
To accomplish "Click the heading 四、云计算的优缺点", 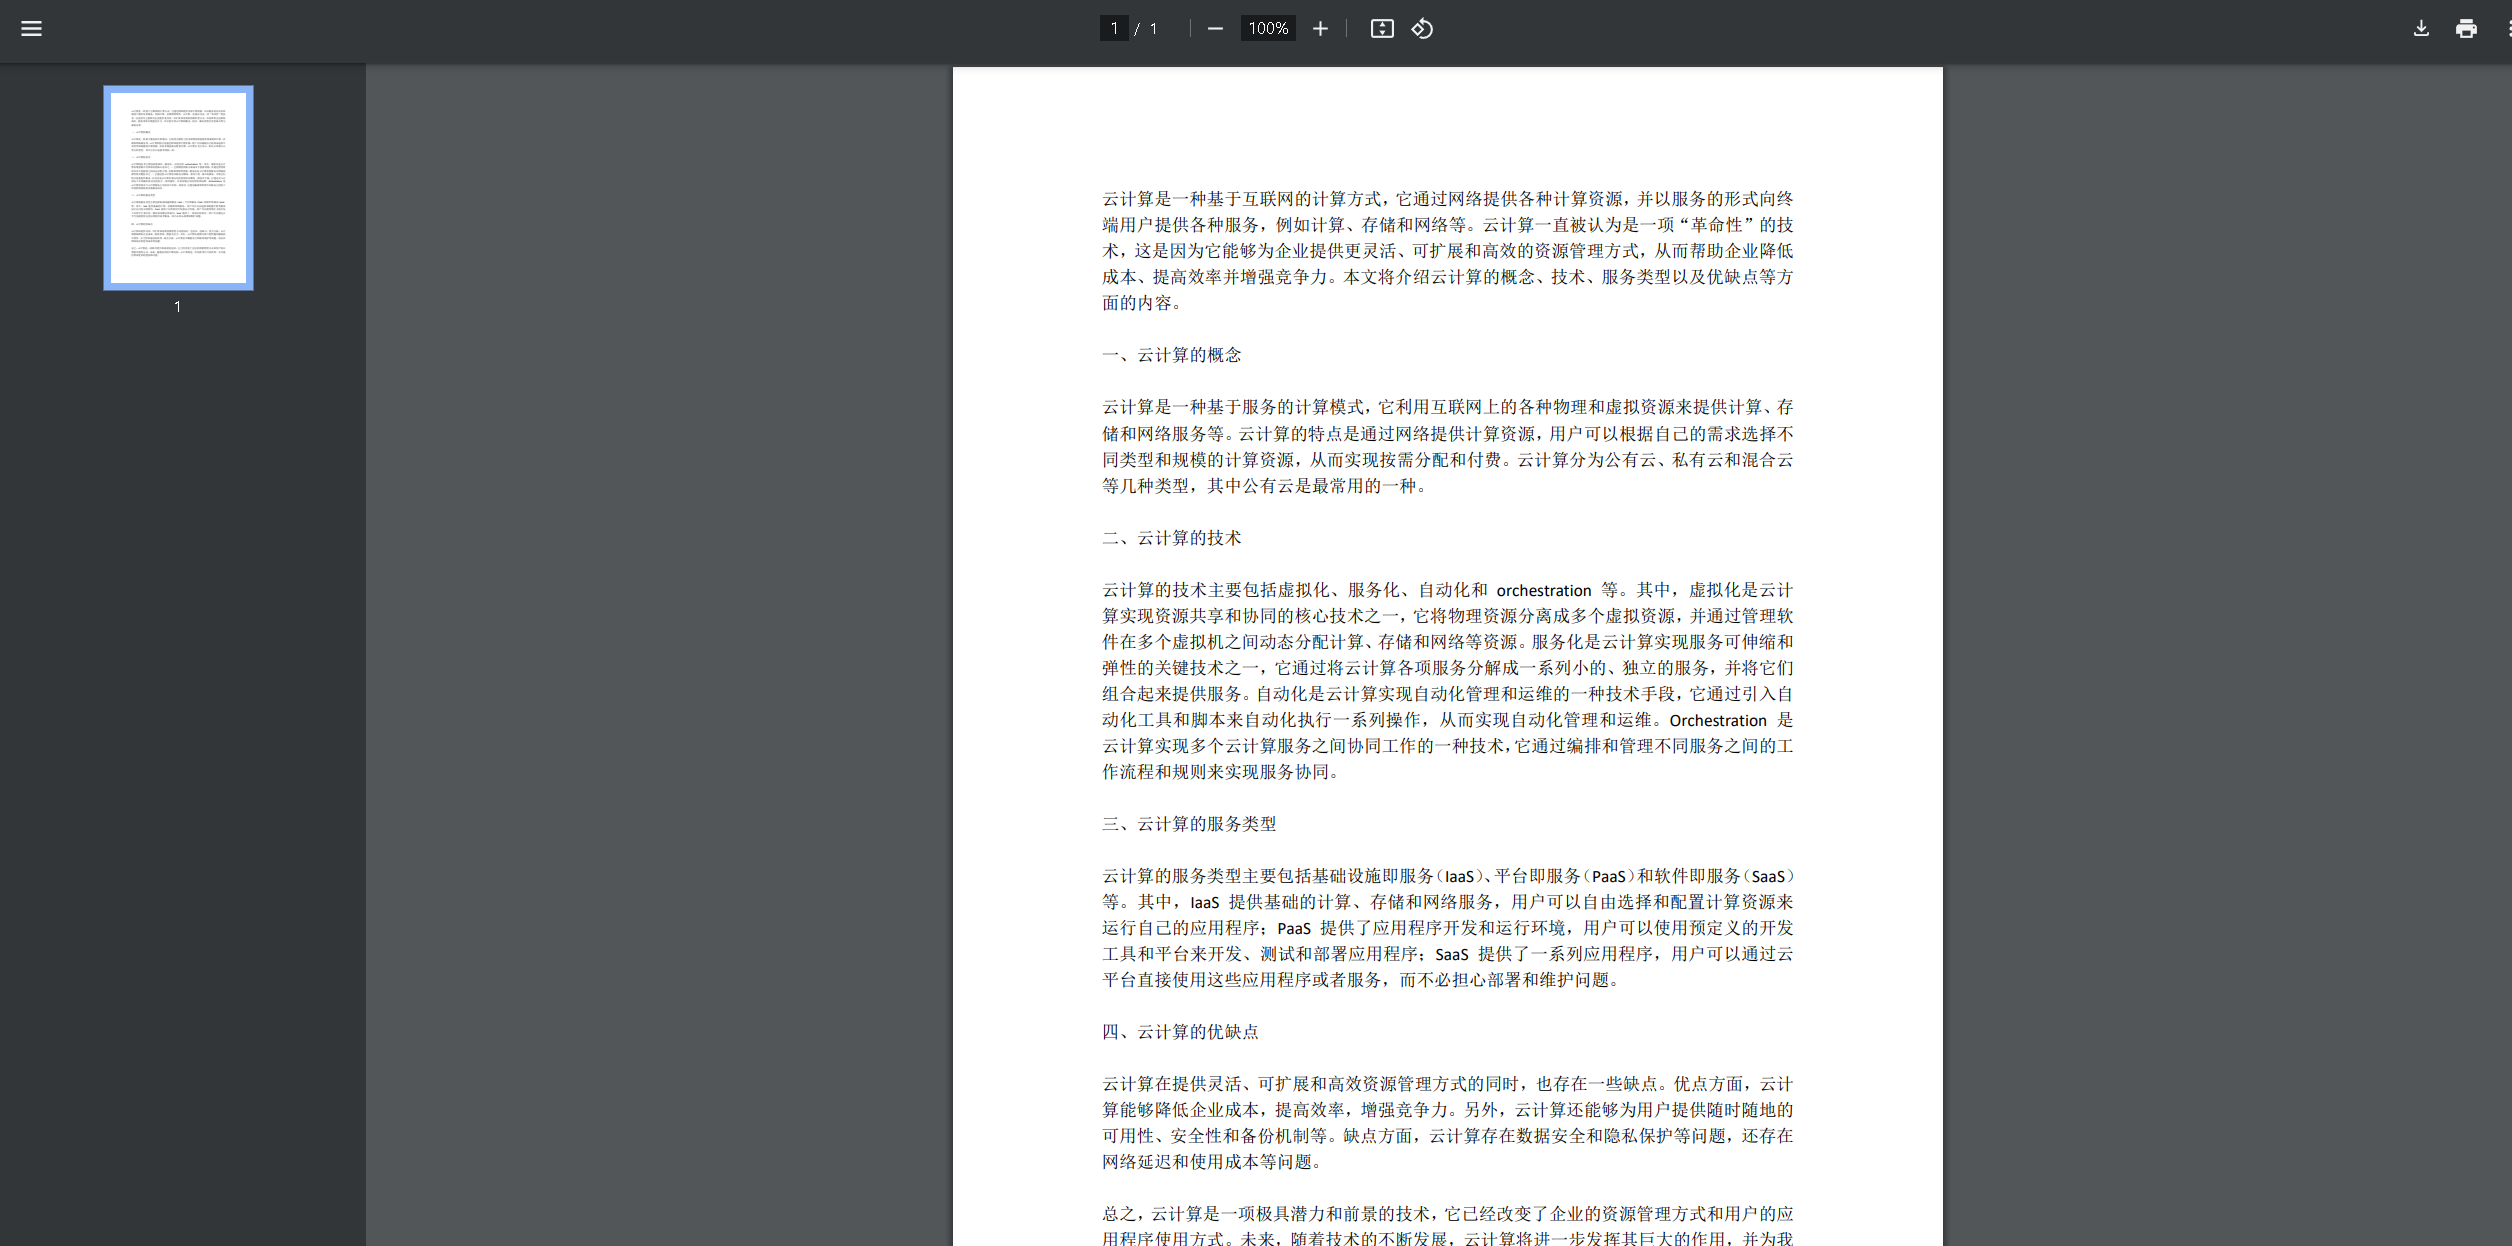I will click(x=1180, y=1032).
